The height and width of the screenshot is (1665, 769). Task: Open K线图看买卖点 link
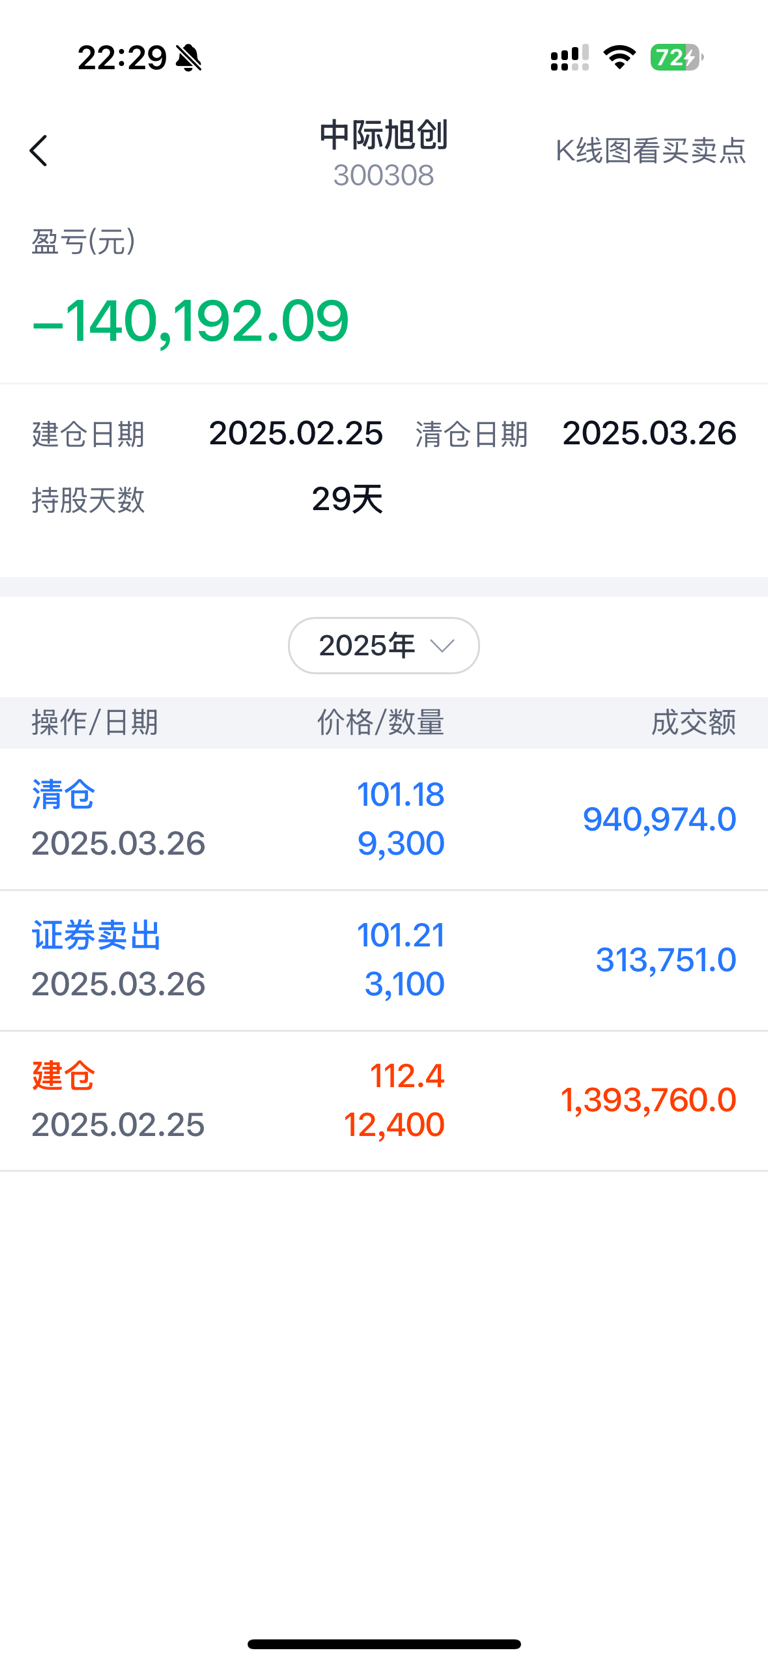click(651, 150)
